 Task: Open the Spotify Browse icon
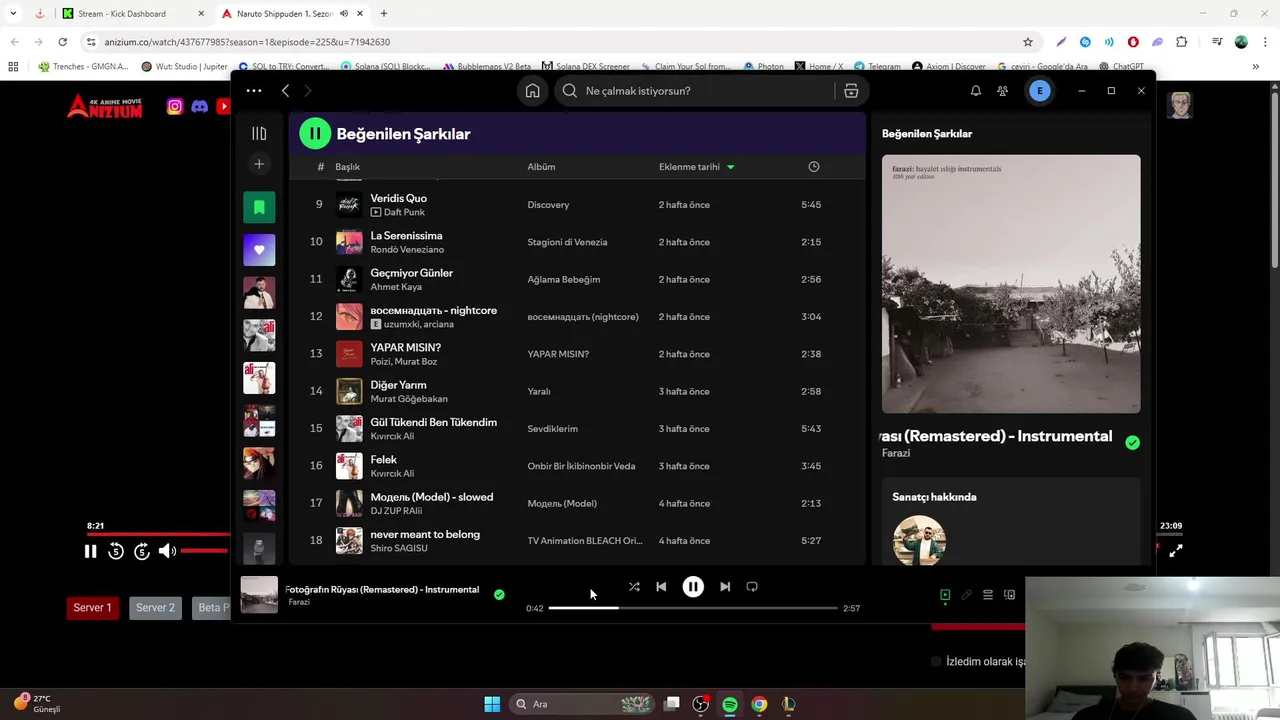click(x=851, y=91)
